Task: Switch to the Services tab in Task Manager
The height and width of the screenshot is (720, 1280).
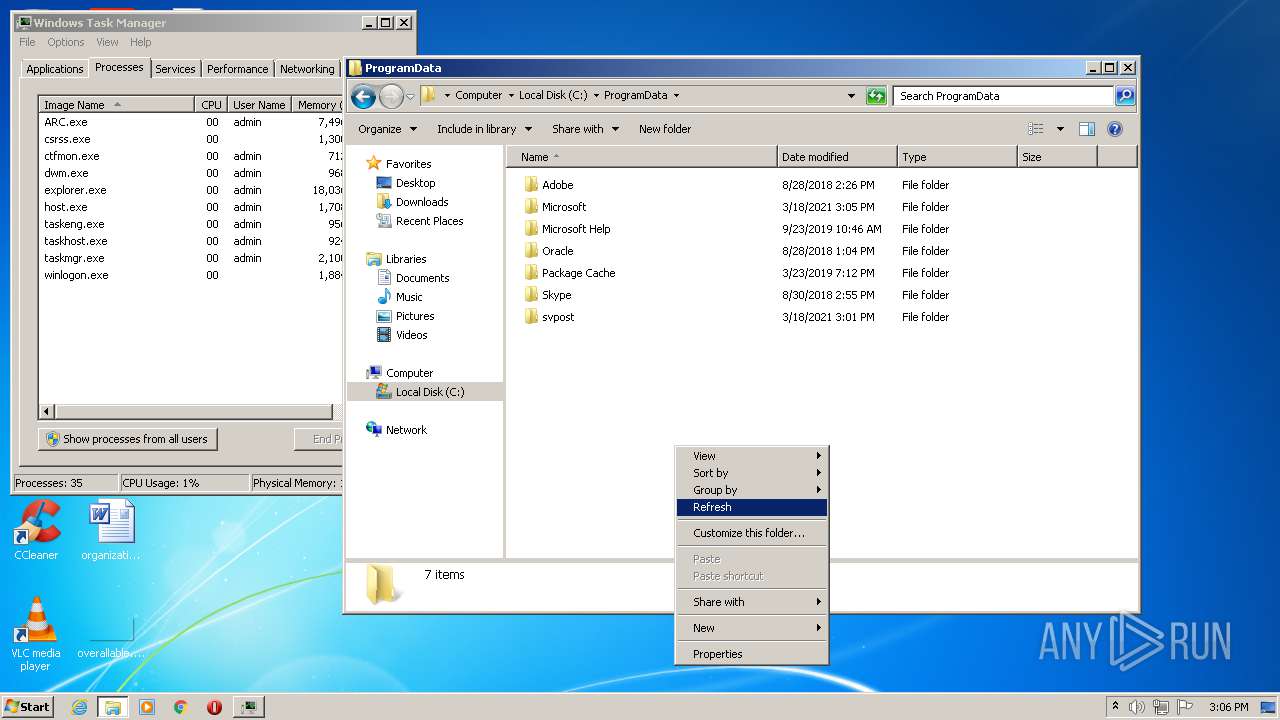Action: click(x=175, y=69)
